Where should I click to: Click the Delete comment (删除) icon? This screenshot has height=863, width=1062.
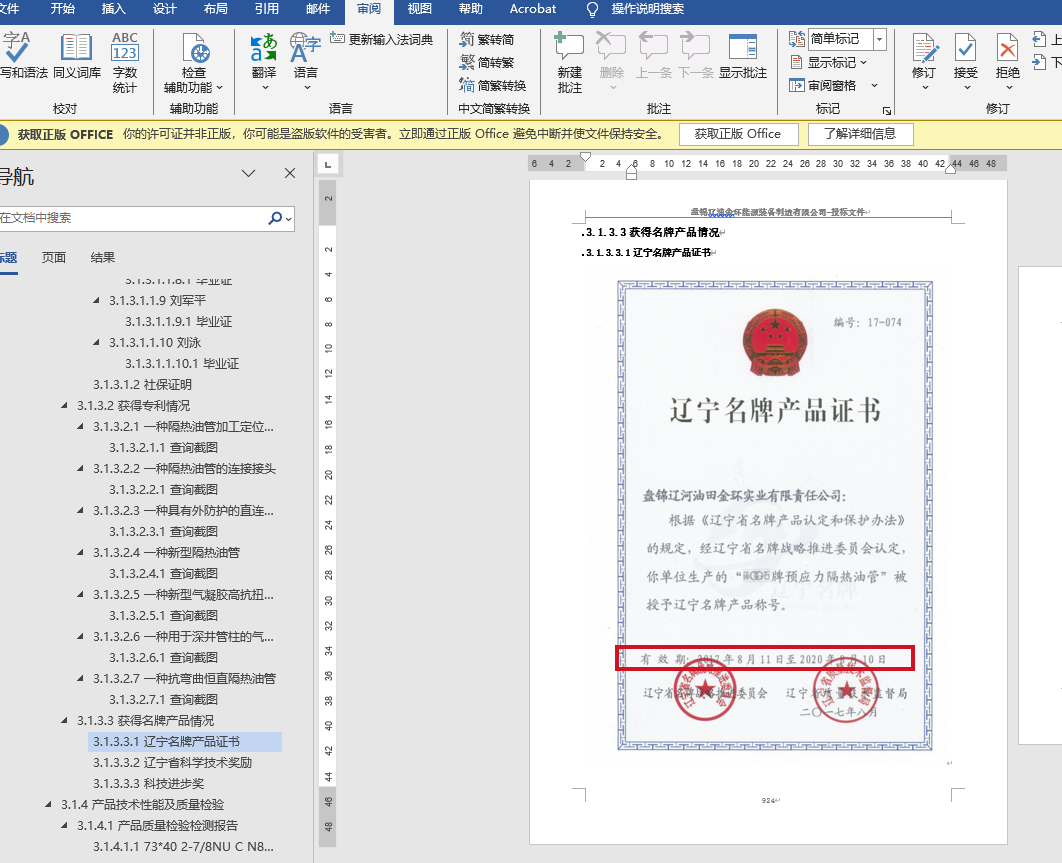coord(612,47)
